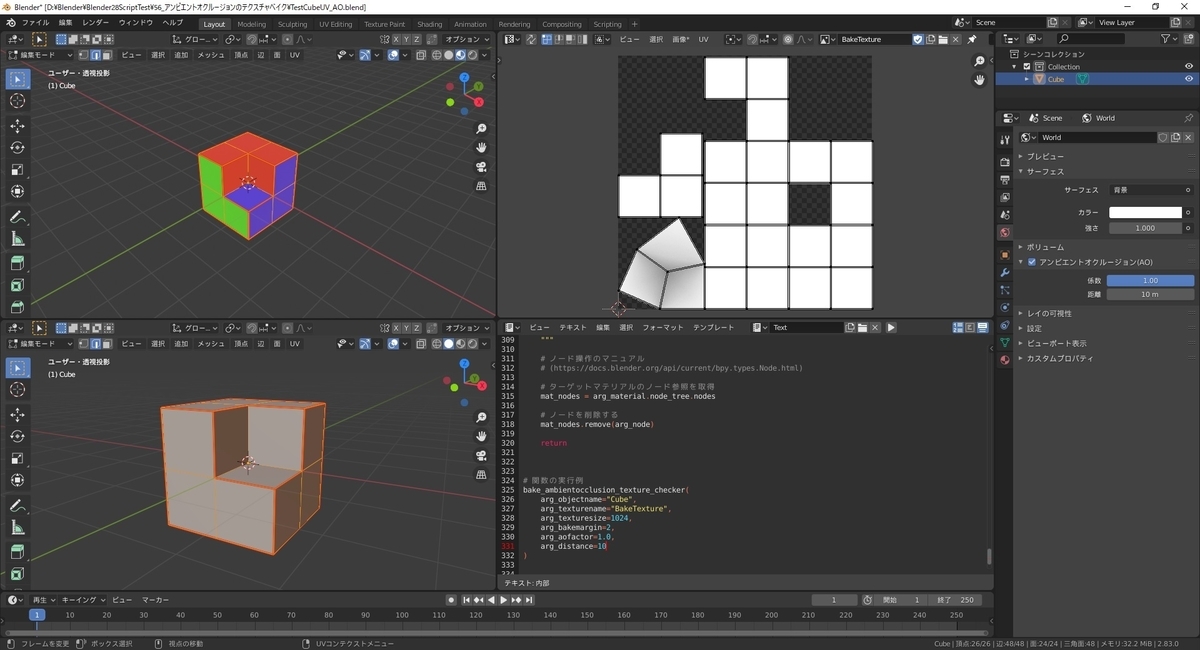
Task: Switch to the Modeling workspace tab
Action: click(252, 24)
